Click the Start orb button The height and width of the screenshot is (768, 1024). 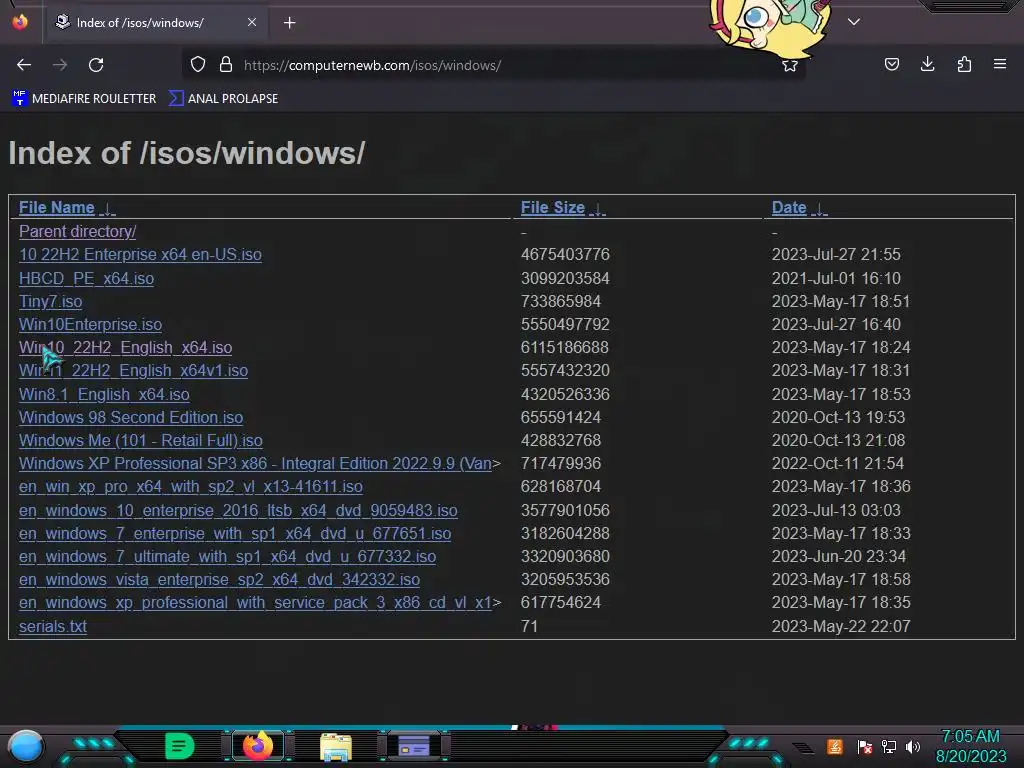(26, 746)
